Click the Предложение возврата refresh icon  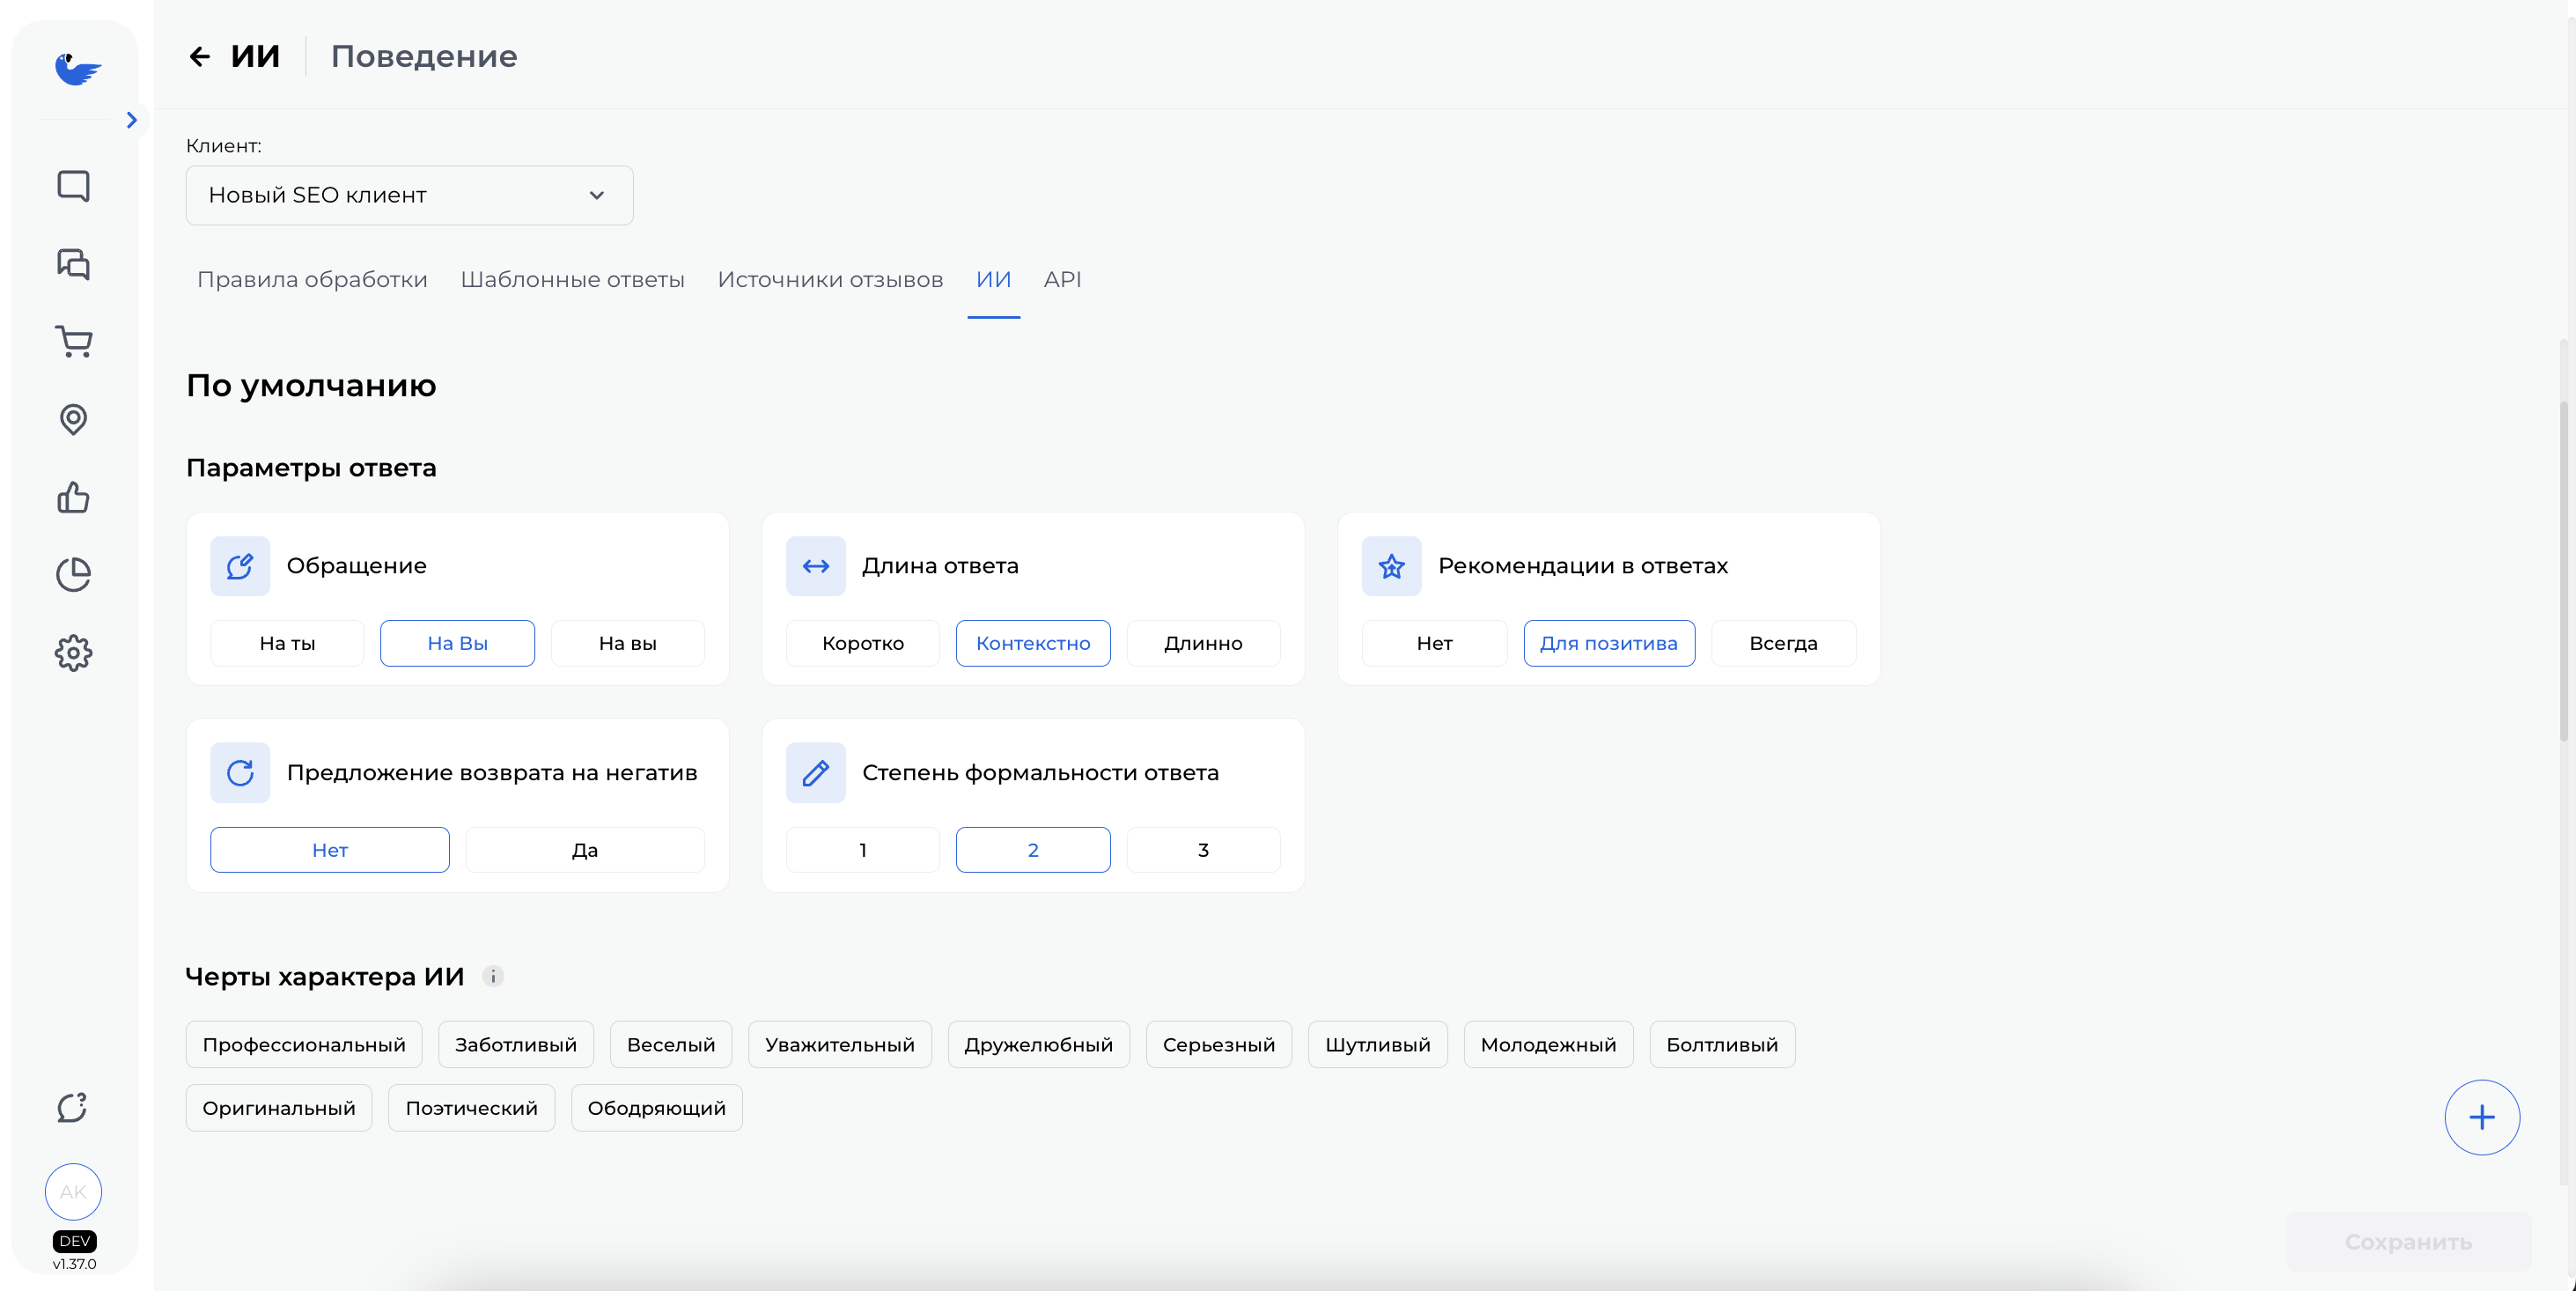point(240,773)
